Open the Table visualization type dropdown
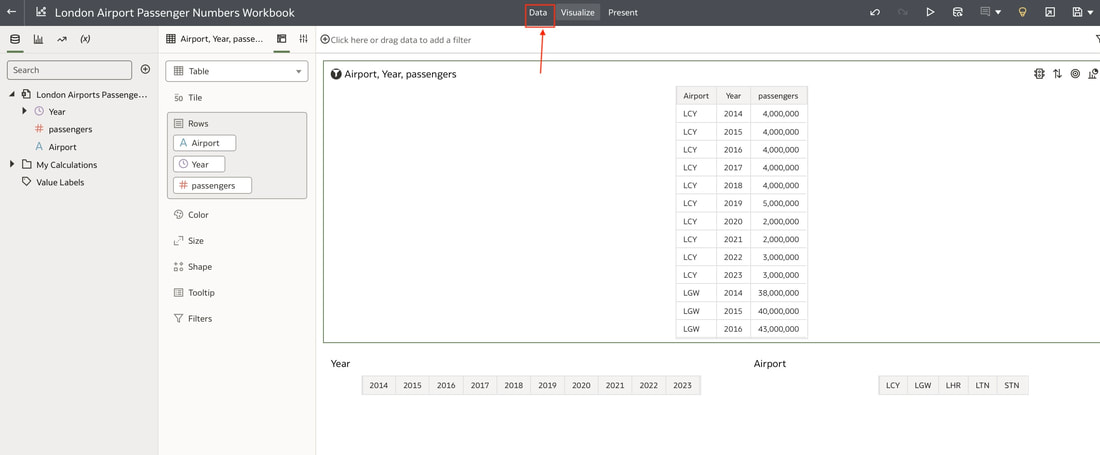The image size is (1100, 455). point(237,72)
